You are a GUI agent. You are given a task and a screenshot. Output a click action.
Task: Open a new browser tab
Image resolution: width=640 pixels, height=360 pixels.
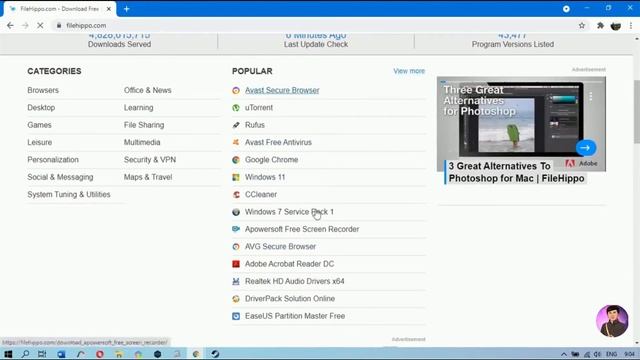pos(127,9)
